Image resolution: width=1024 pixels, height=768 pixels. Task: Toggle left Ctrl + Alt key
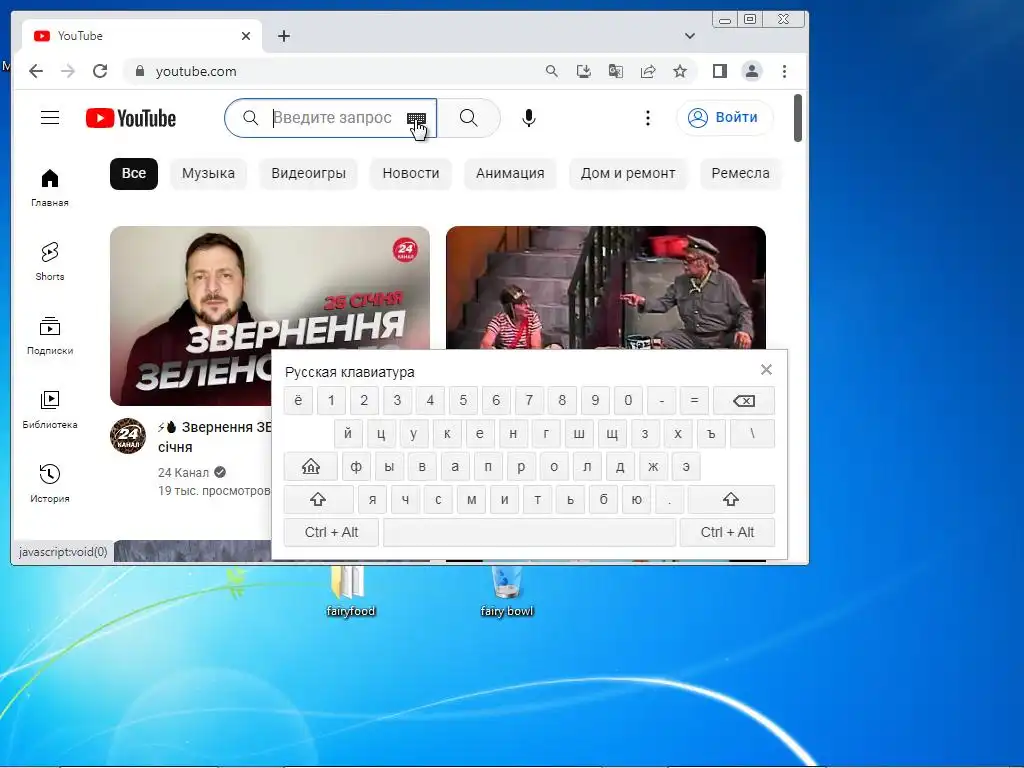coord(331,532)
